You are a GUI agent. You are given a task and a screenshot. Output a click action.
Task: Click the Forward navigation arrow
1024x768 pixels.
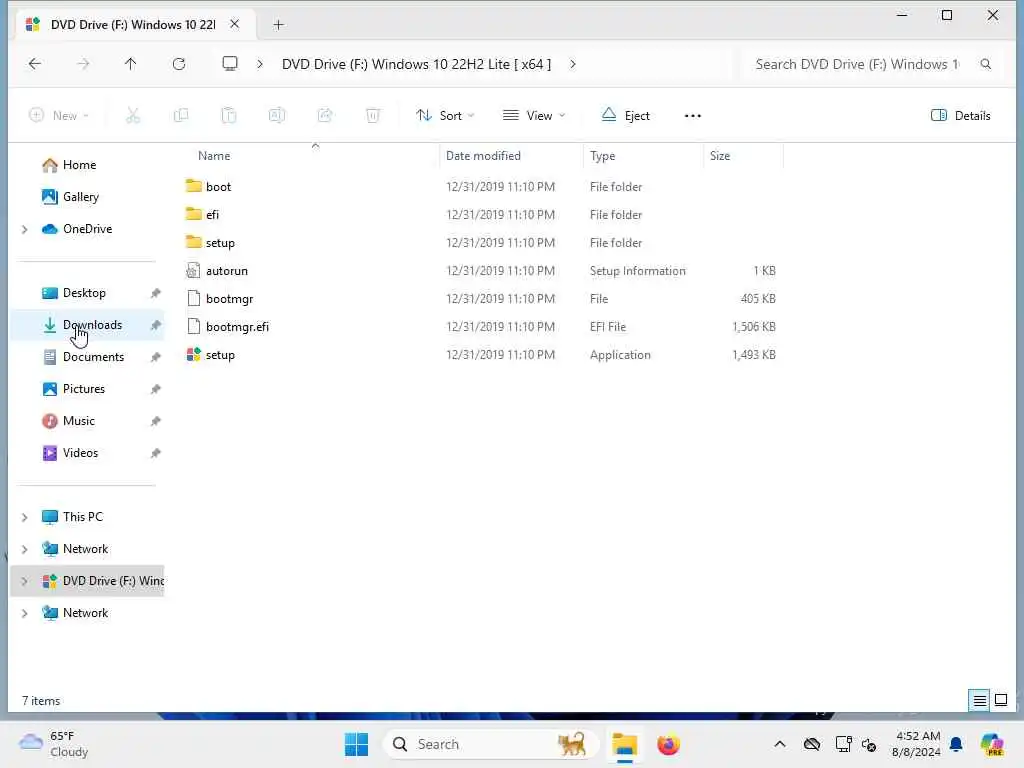83,64
